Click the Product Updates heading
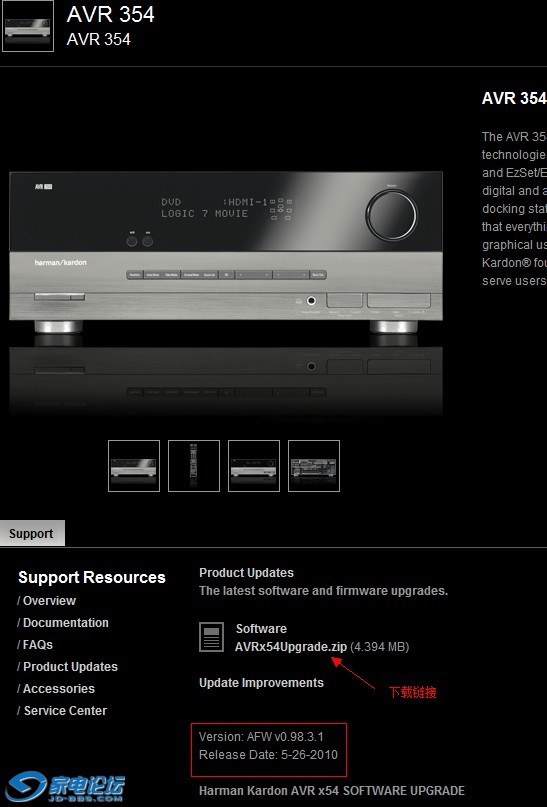Viewport: 547px width, 807px height. pos(246,573)
